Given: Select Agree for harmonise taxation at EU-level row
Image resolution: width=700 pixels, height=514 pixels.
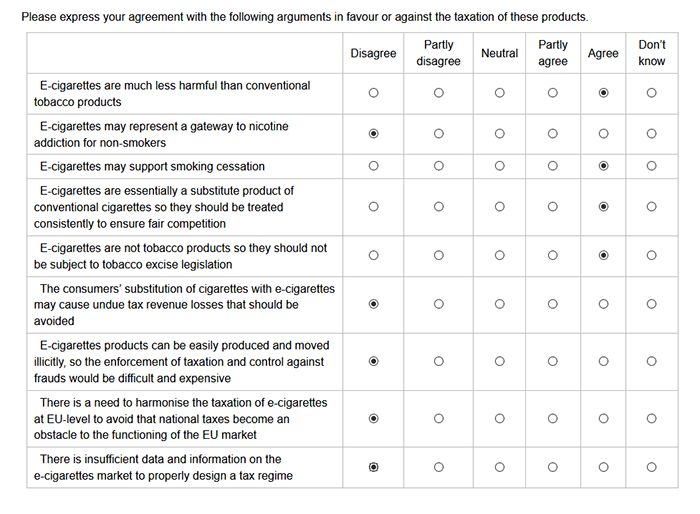Looking at the screenshot, I should point(604,418).
